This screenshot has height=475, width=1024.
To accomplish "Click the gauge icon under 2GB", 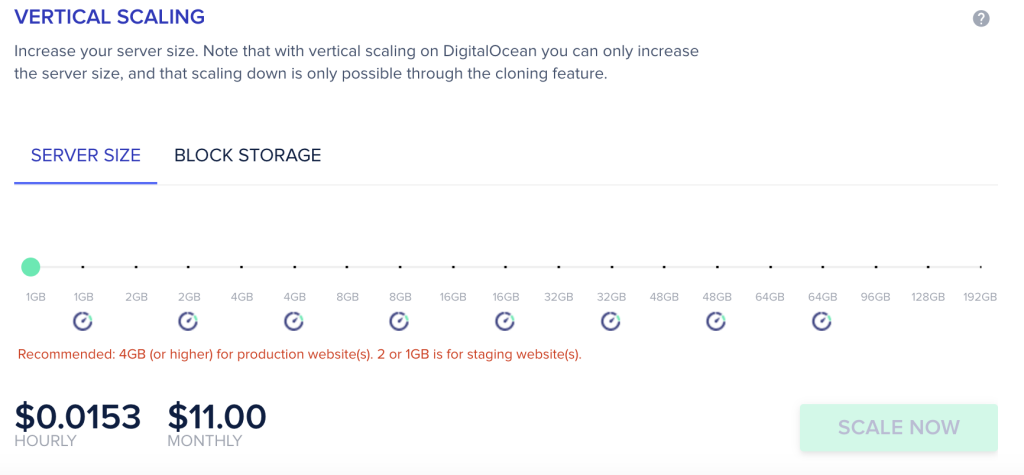I will (x=188, y=321).
